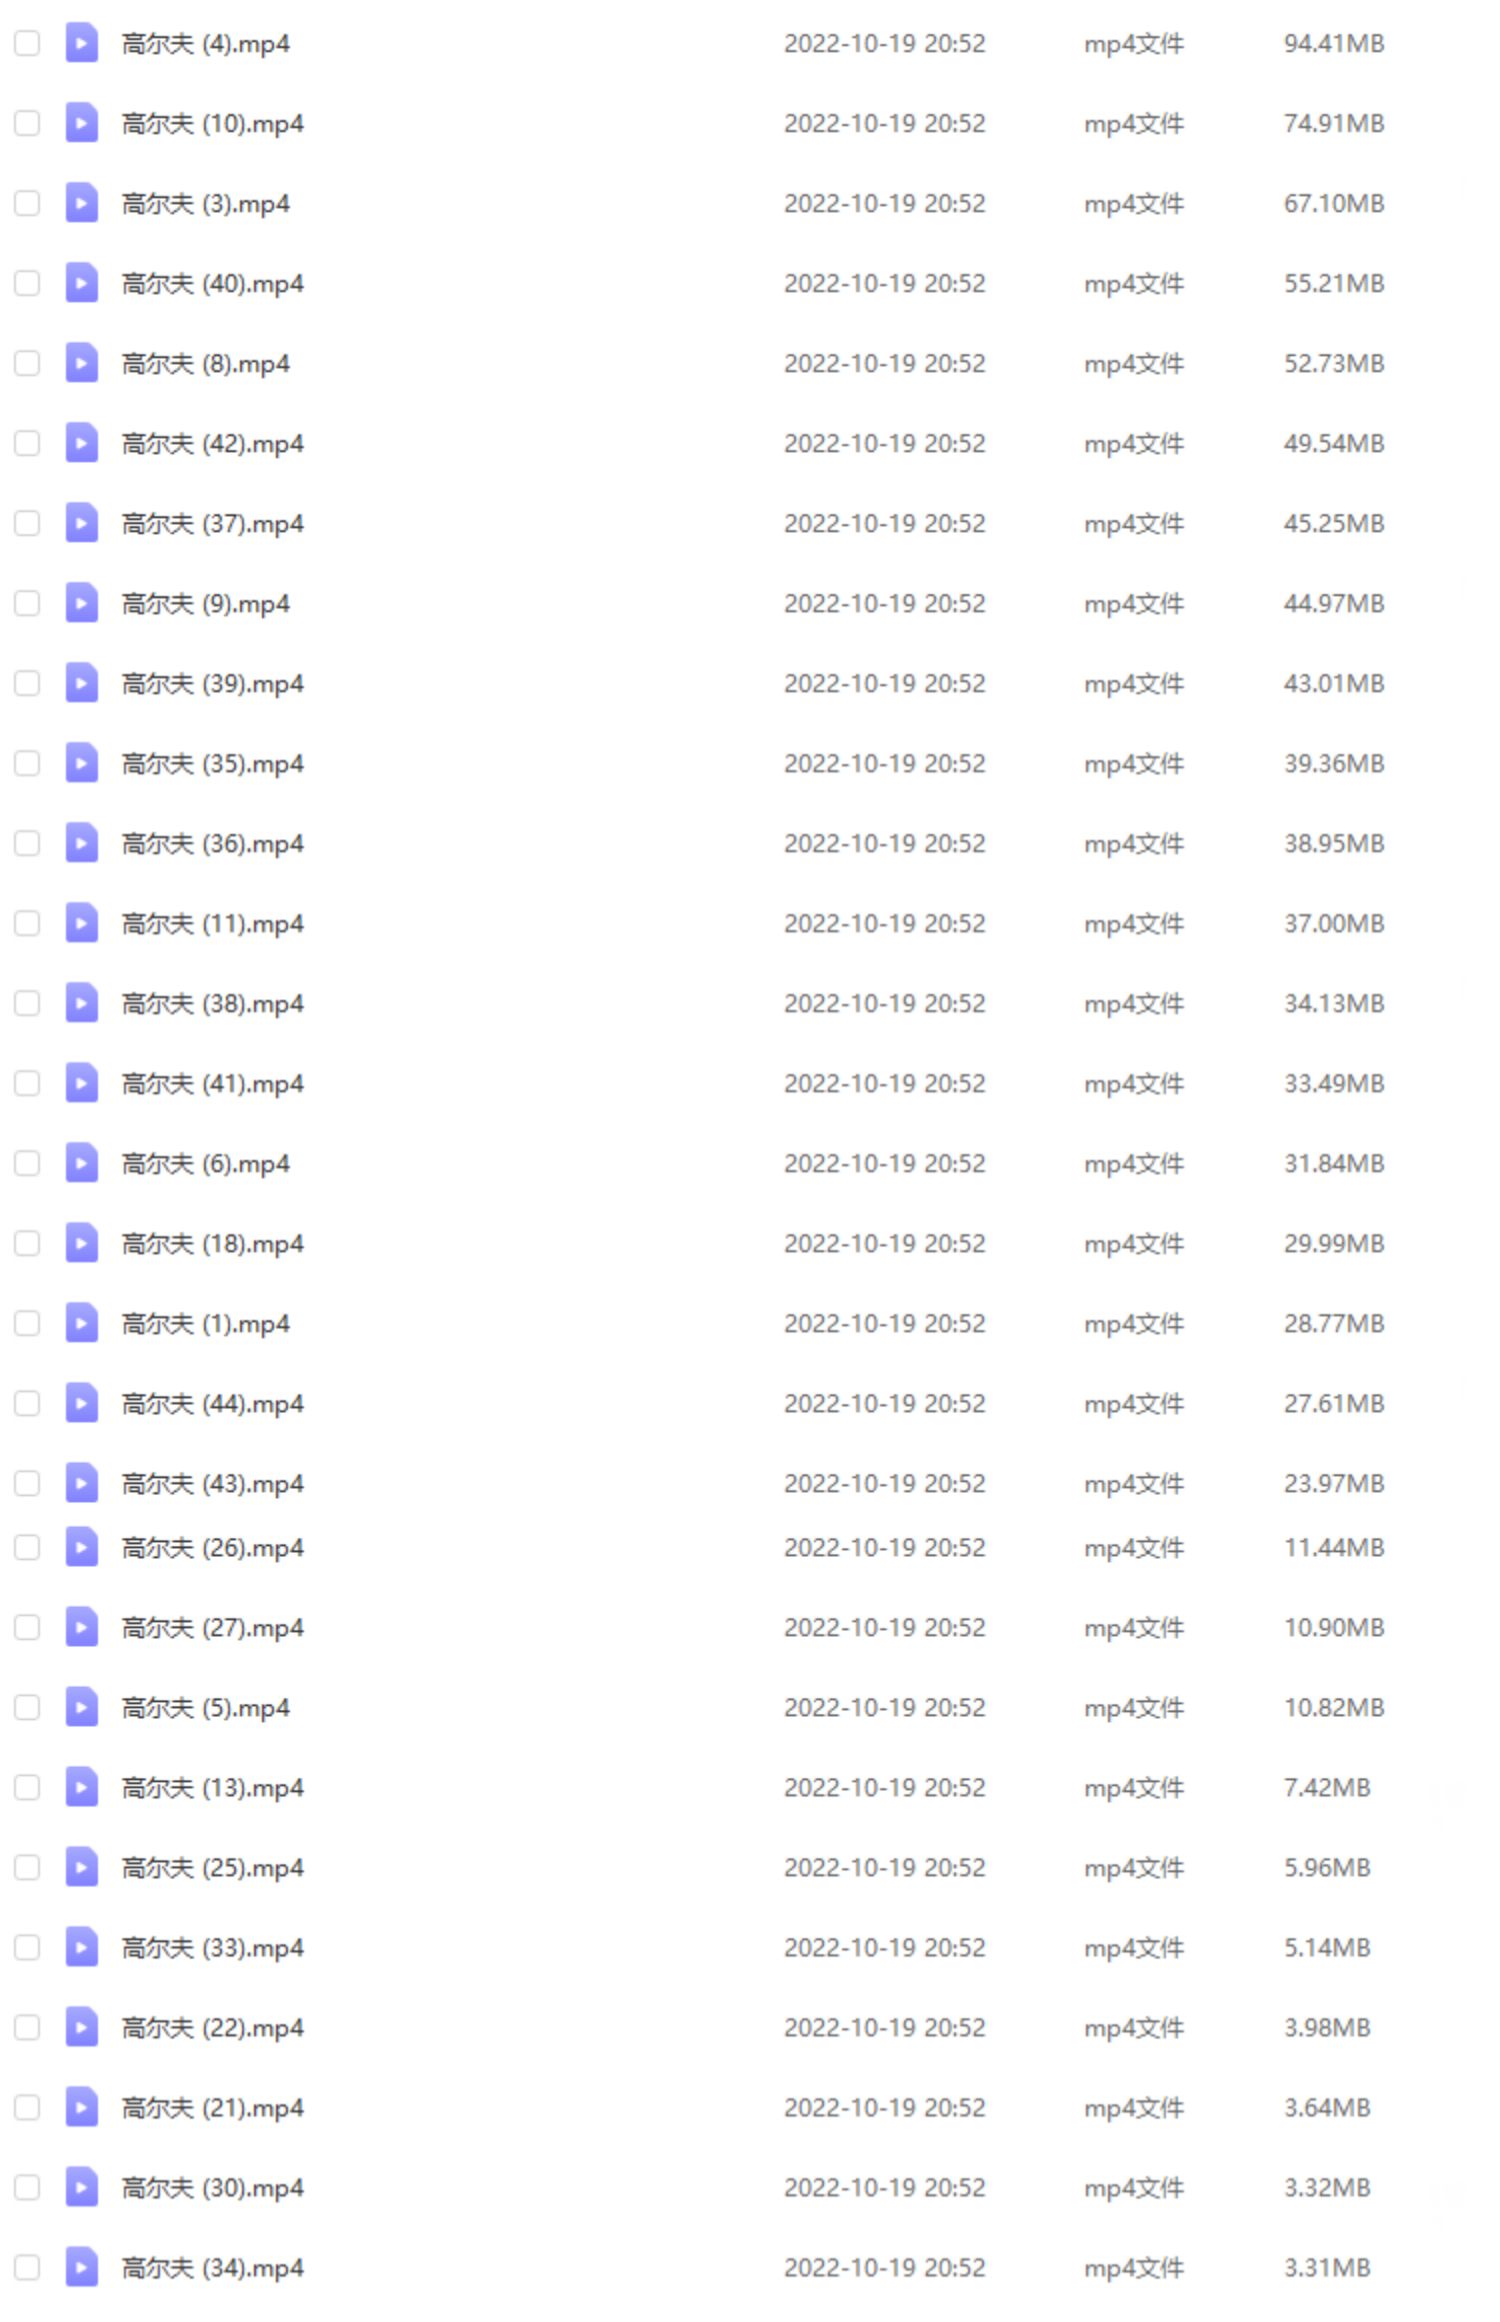The image size is (1500, 2322).
Task: Select checkbox beside 高尔夫 (1).mp4
Action: (27, 1323)
